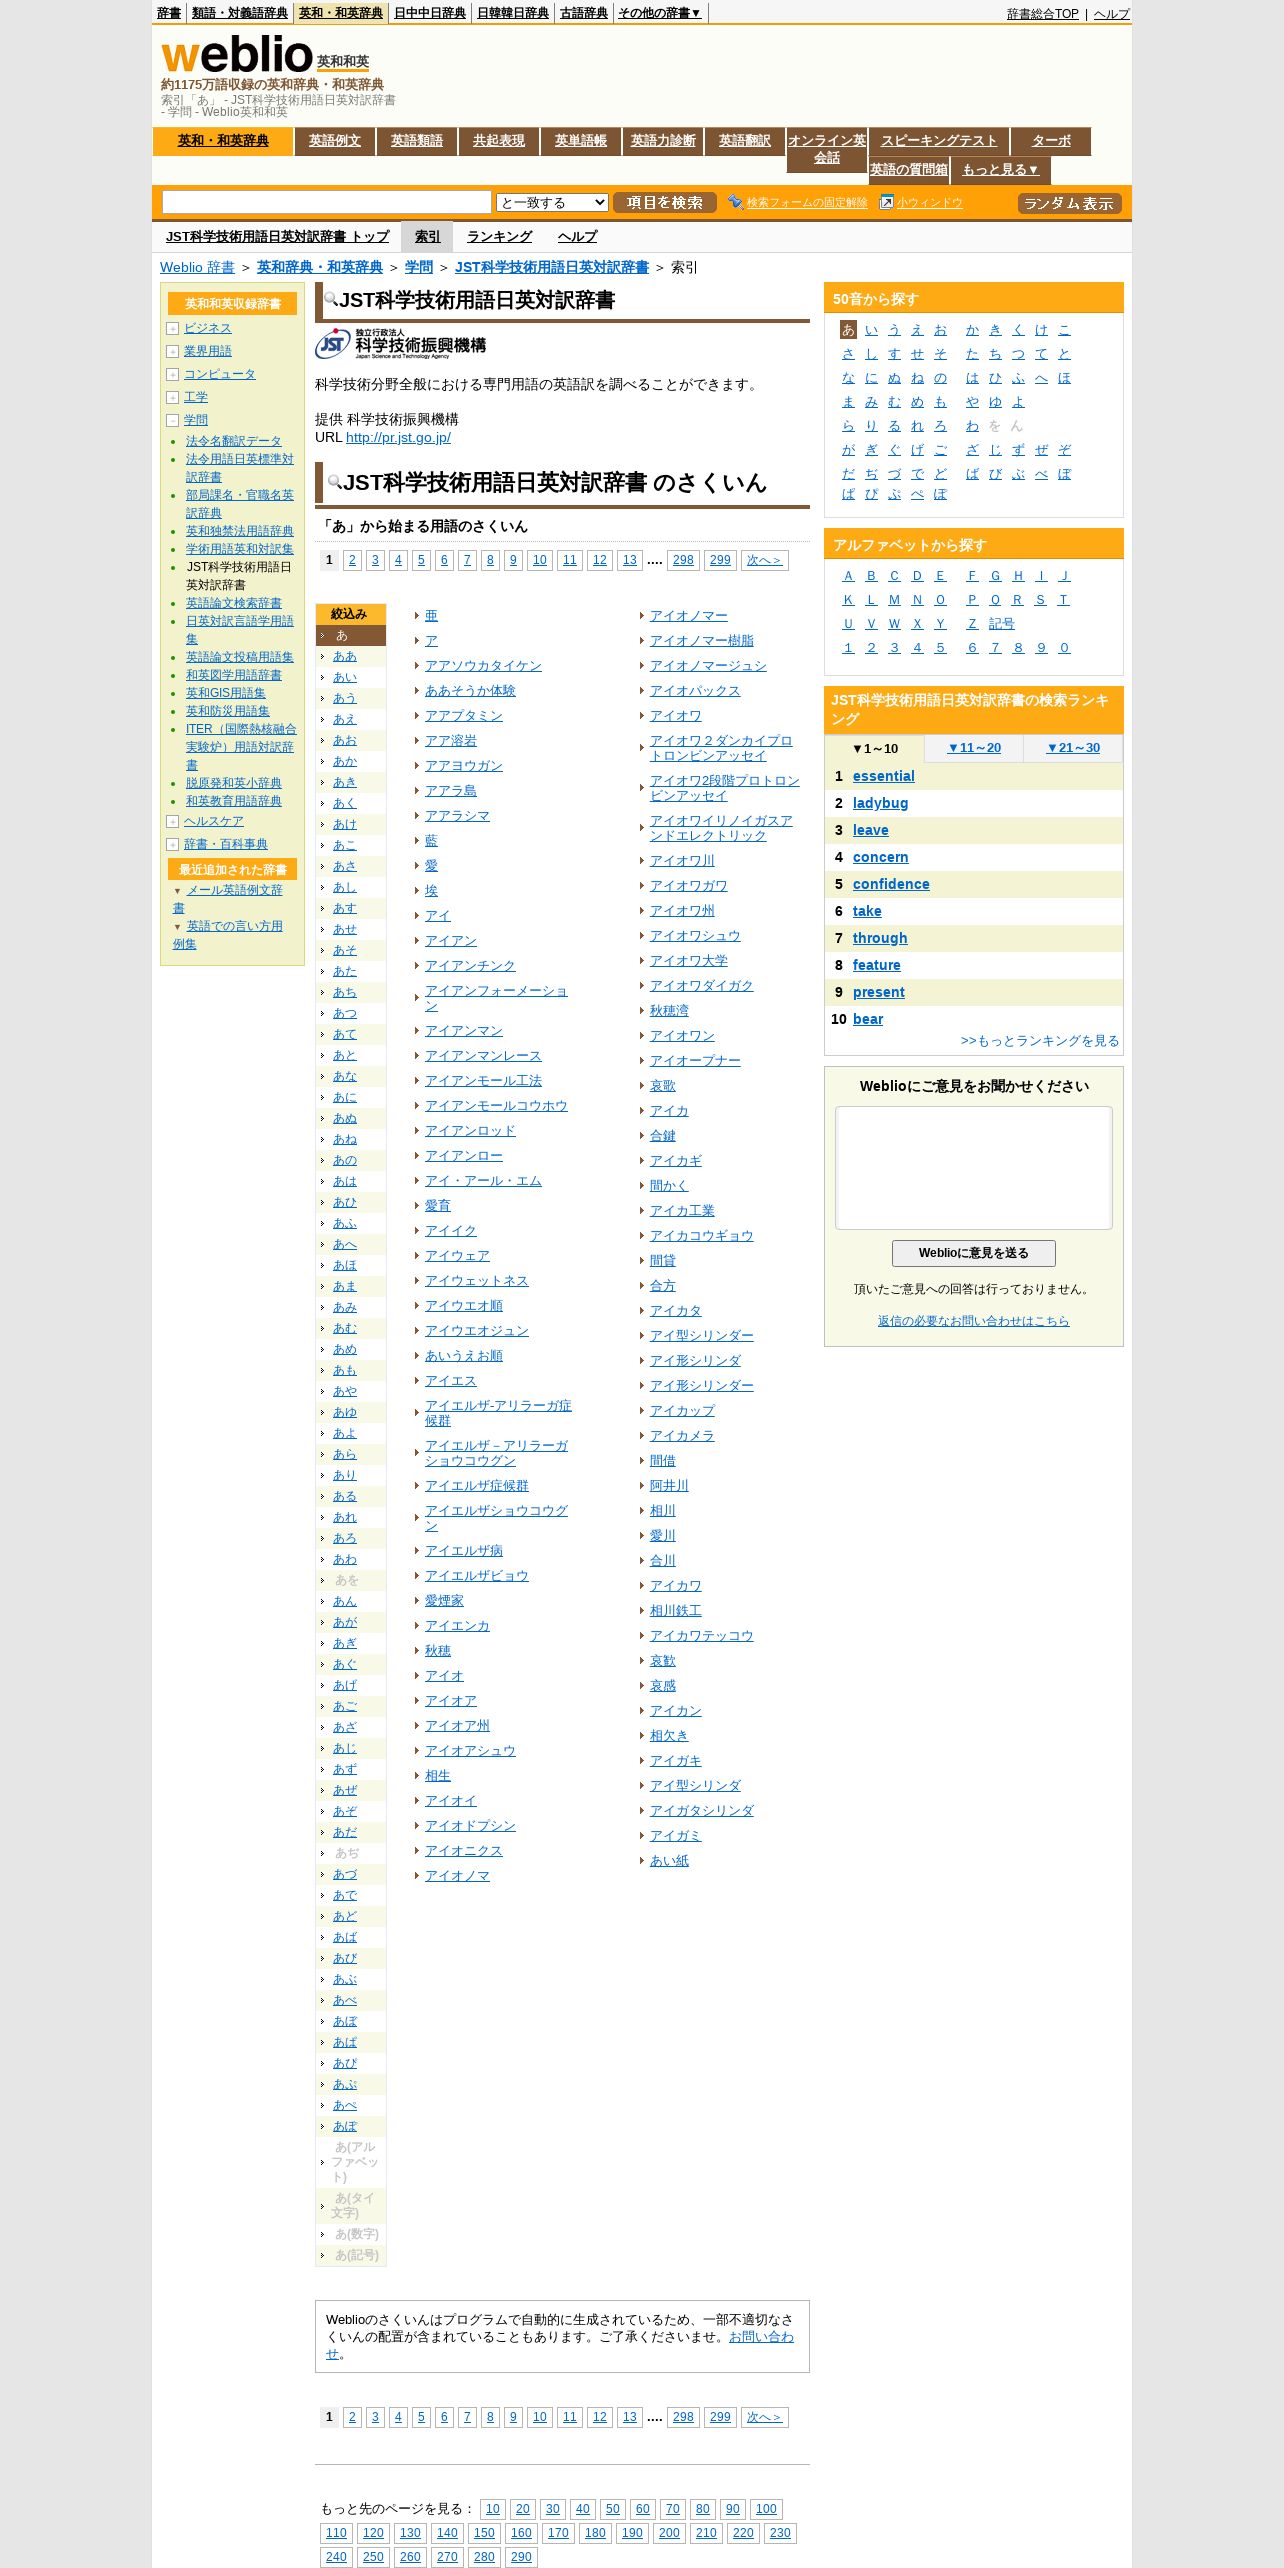The image size is (1284, 2568).
Task: Open ranking entry confidence
Action: [x=891, y=884]
